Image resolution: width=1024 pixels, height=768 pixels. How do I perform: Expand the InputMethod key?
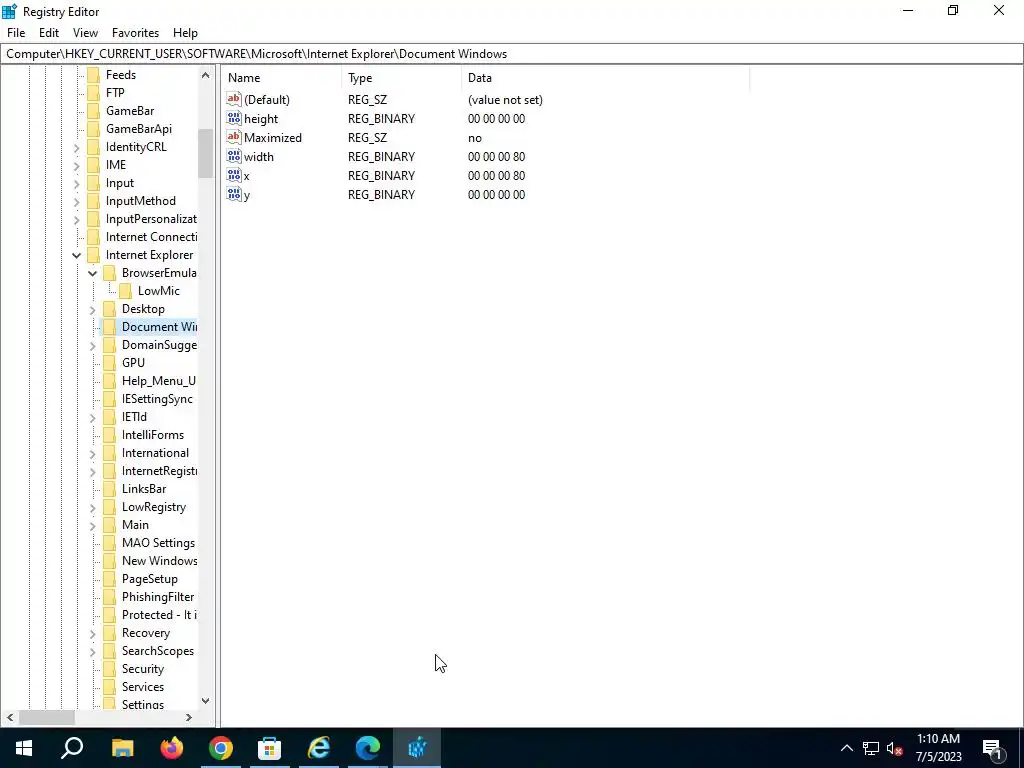76,202
